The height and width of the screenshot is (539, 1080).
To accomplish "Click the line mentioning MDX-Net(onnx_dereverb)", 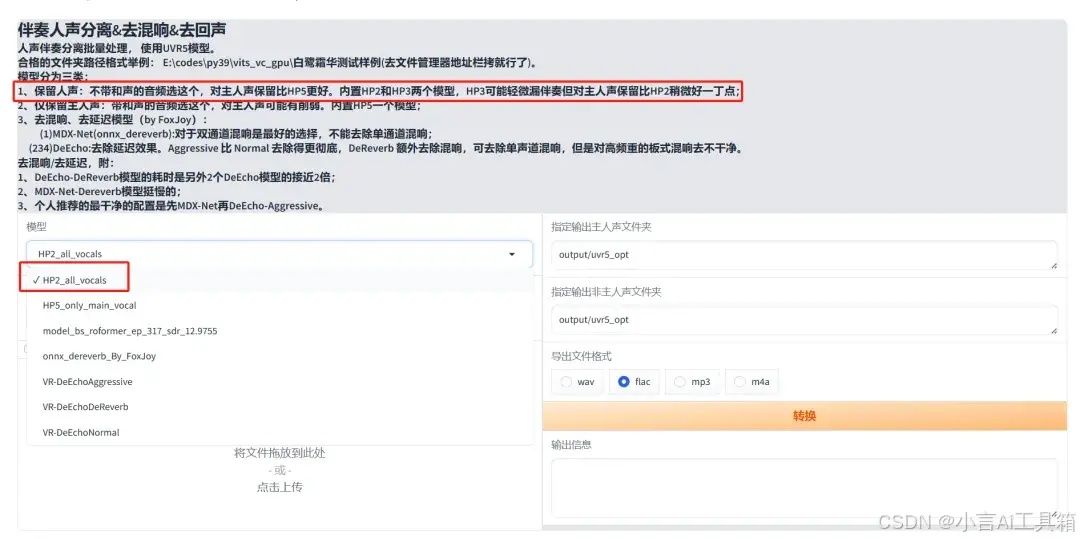I will pyautogui.click(x=236, y=134).
